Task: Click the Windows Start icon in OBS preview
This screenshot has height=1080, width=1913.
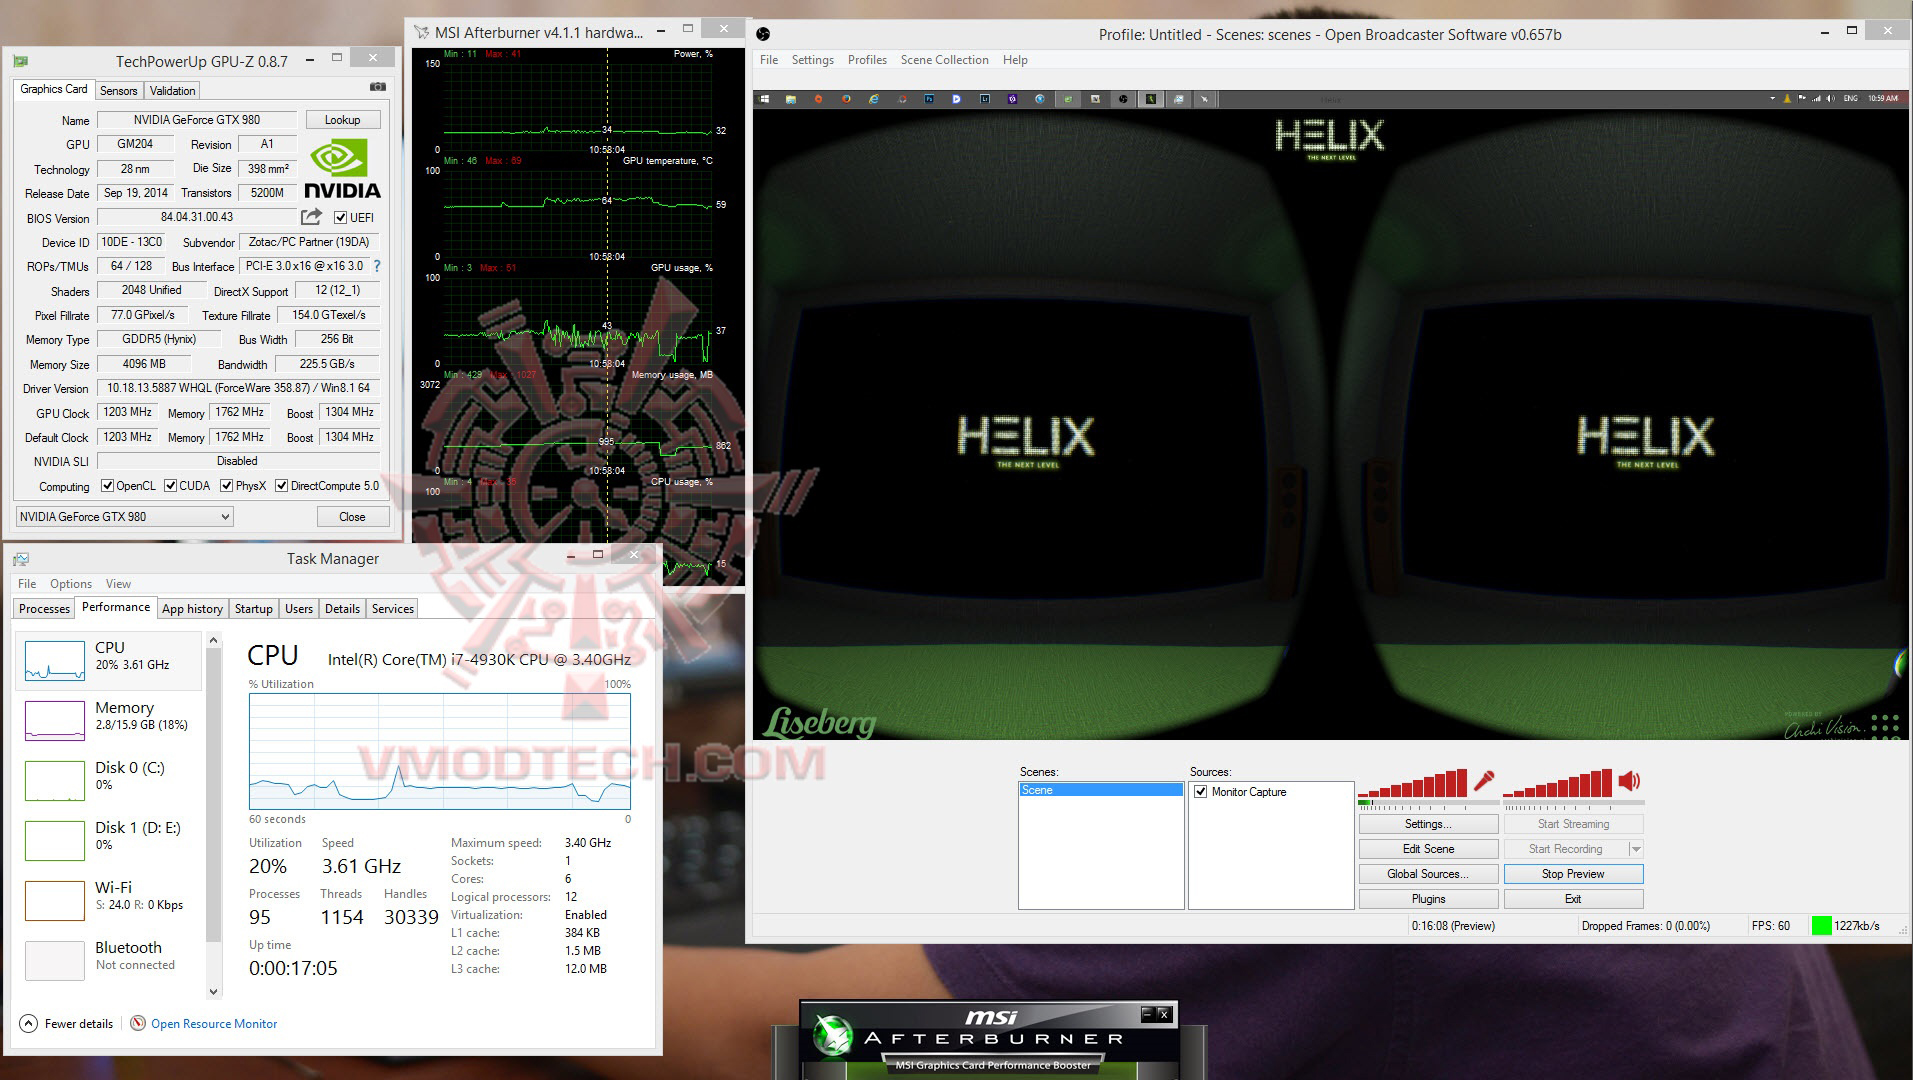Action: point(765,99)
